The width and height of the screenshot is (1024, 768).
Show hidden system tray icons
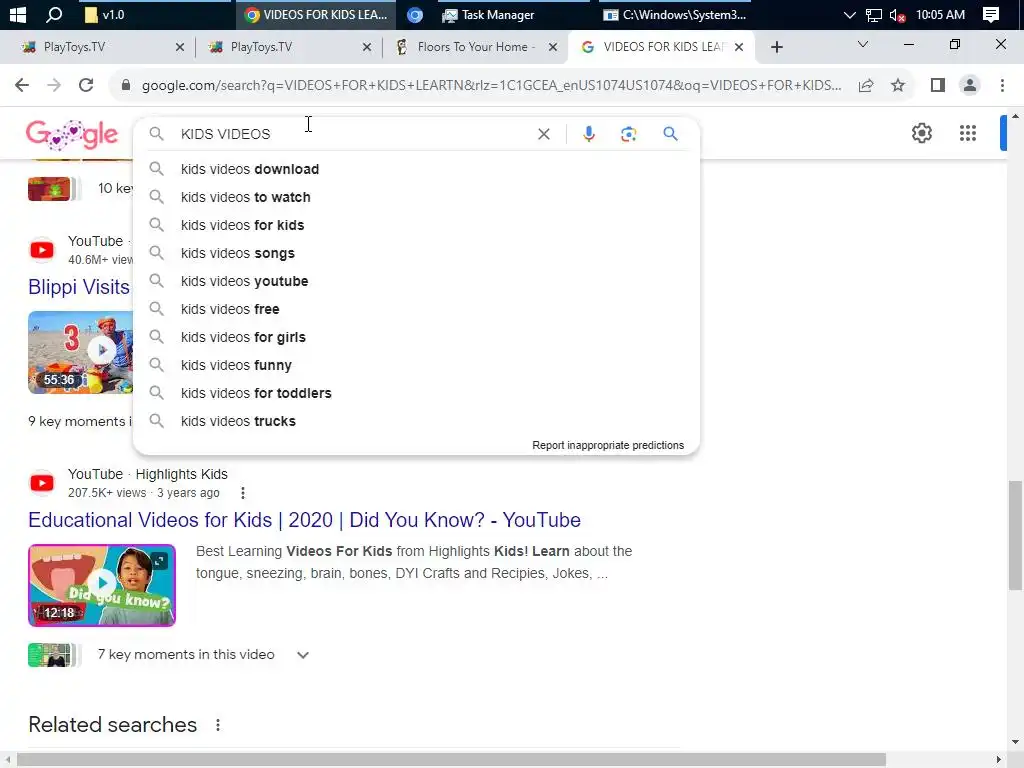849,15
